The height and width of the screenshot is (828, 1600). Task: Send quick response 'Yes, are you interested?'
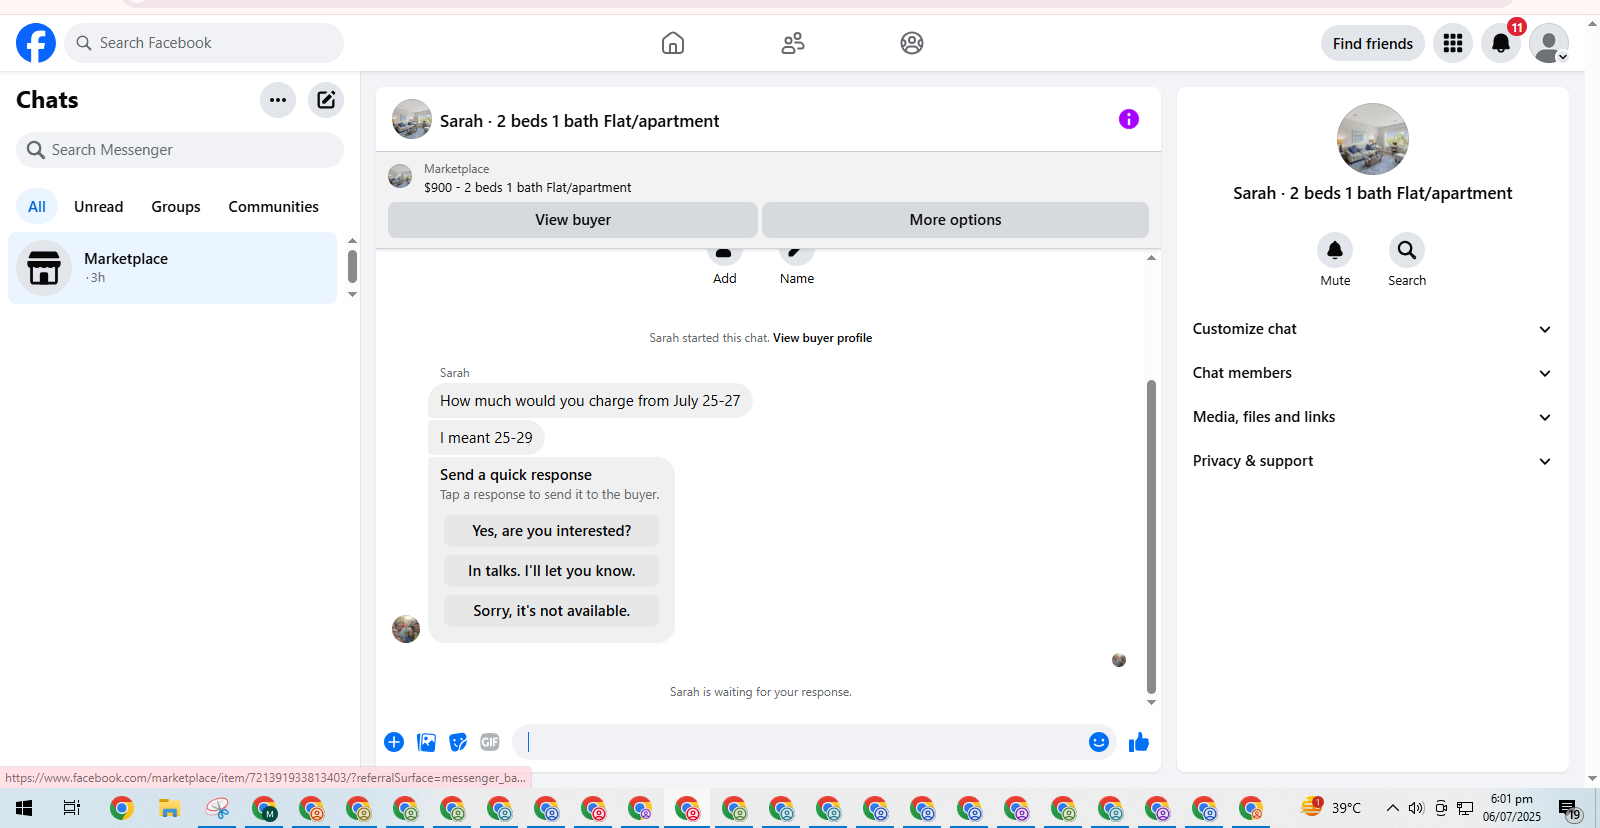[x=552, y=531]
